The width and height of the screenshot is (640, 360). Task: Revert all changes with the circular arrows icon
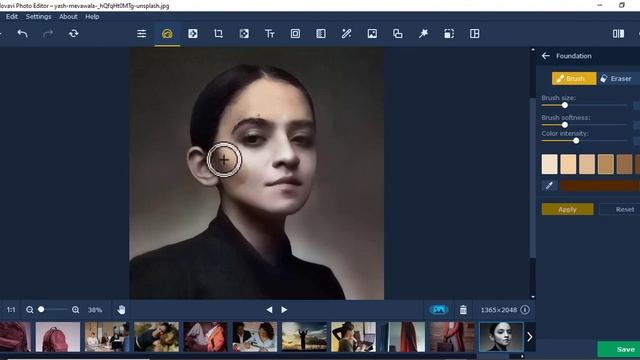pos(73,33)
